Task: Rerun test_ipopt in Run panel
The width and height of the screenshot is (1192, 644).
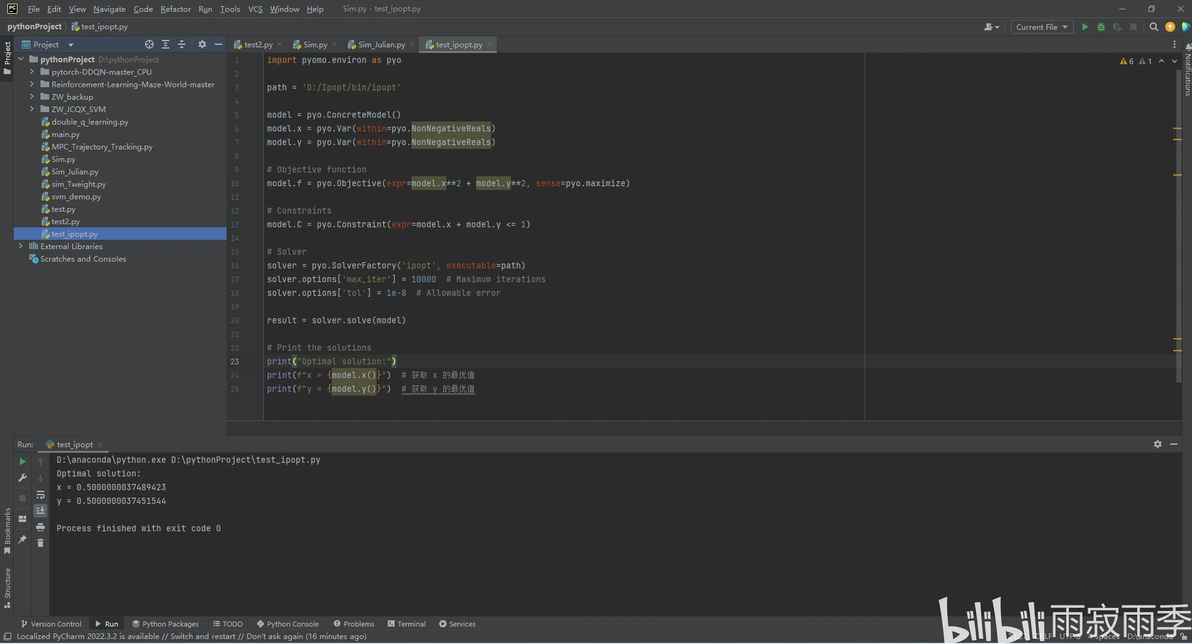Action: tap(22, 462)
